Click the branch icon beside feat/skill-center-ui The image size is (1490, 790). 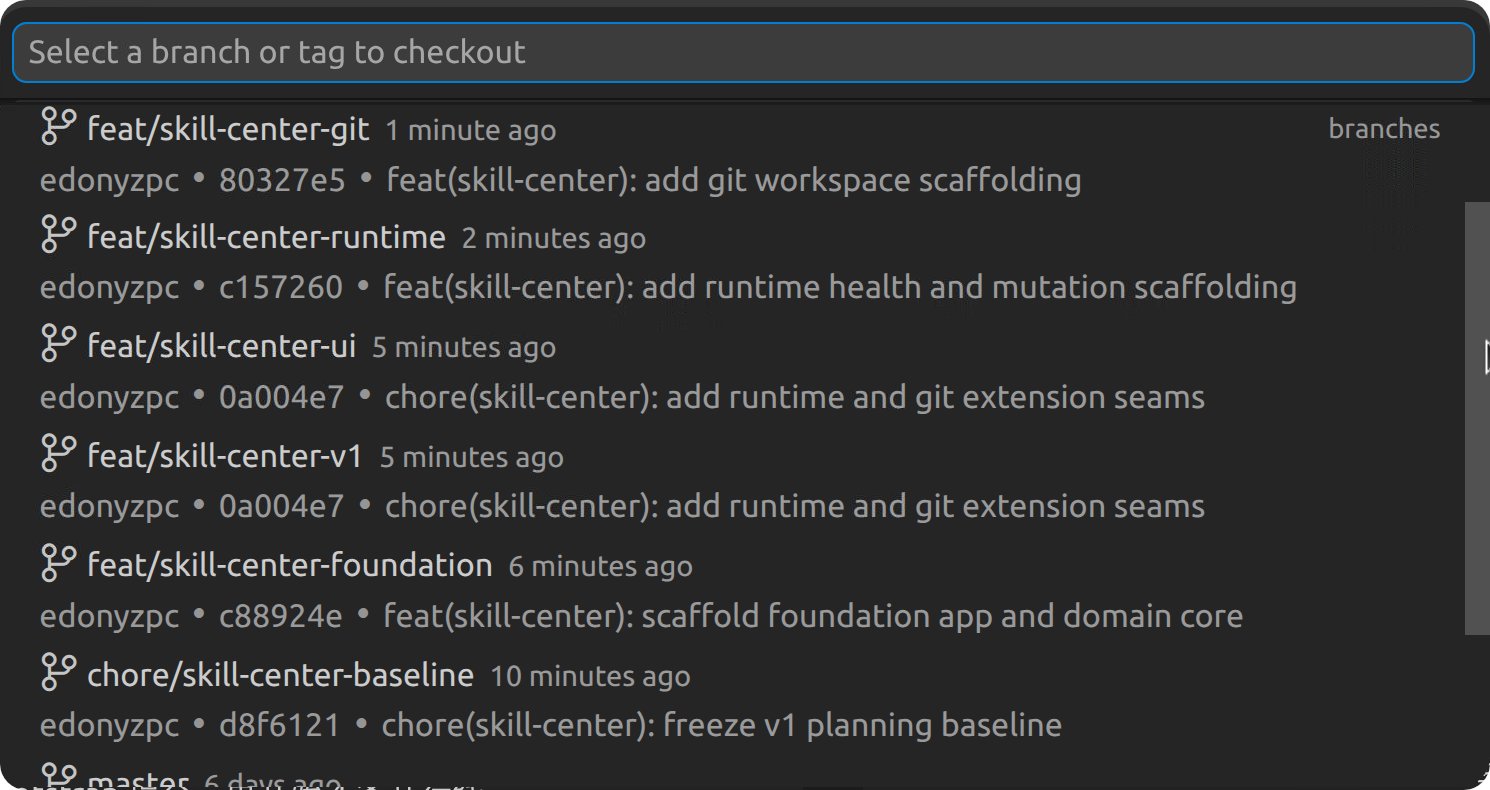(x=58, y=344)
